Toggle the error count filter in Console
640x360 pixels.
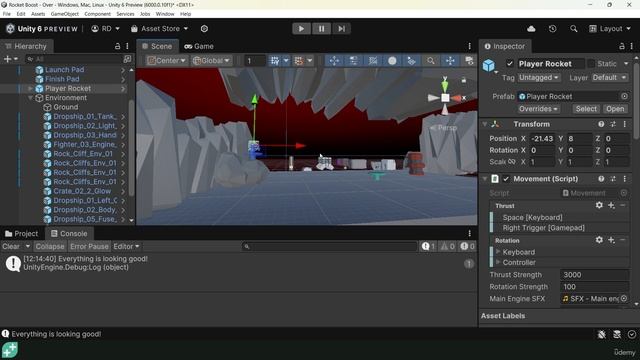pos(467,246)
